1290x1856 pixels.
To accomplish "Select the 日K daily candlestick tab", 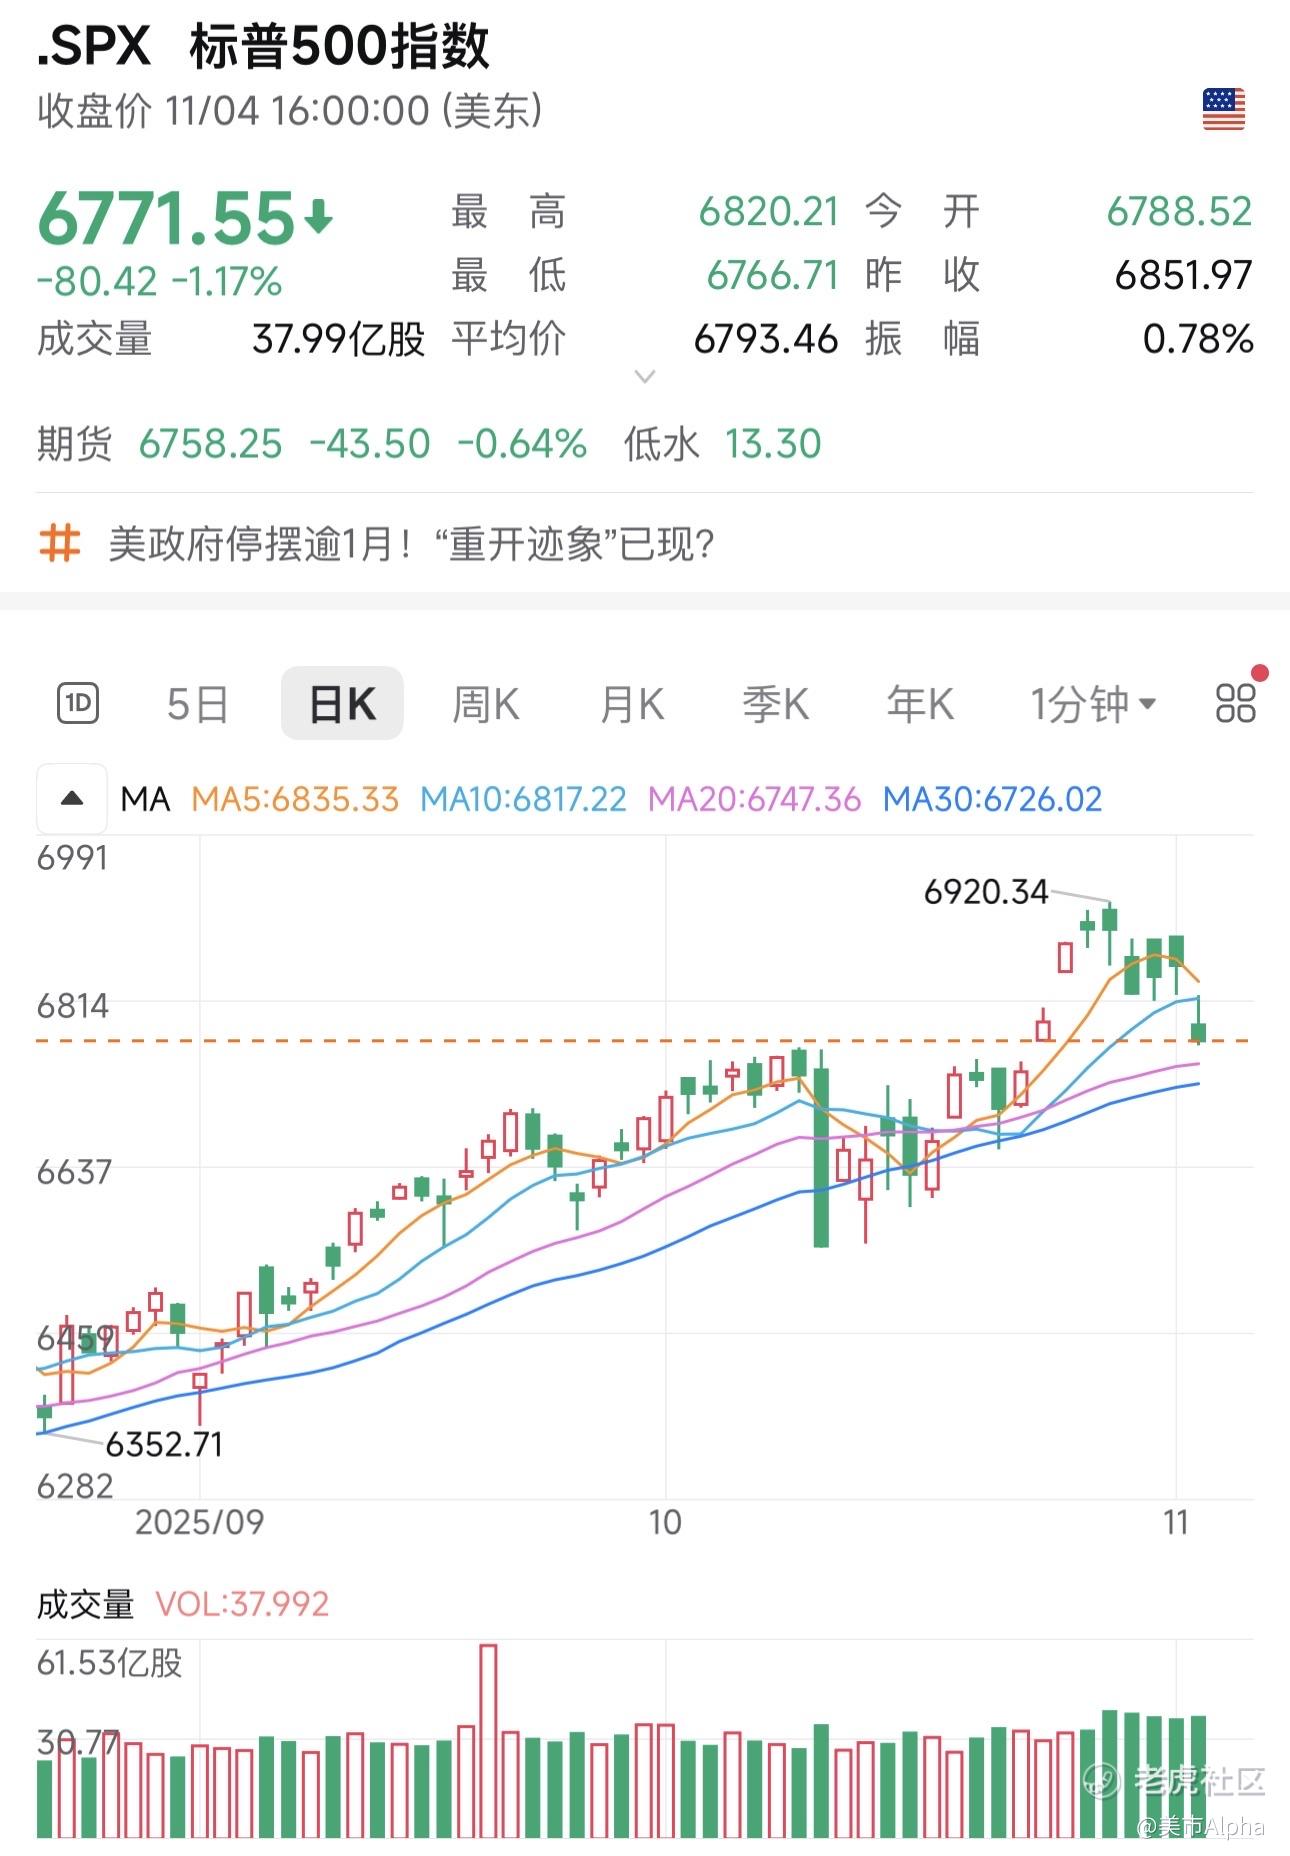I will (x=342, y=704).
